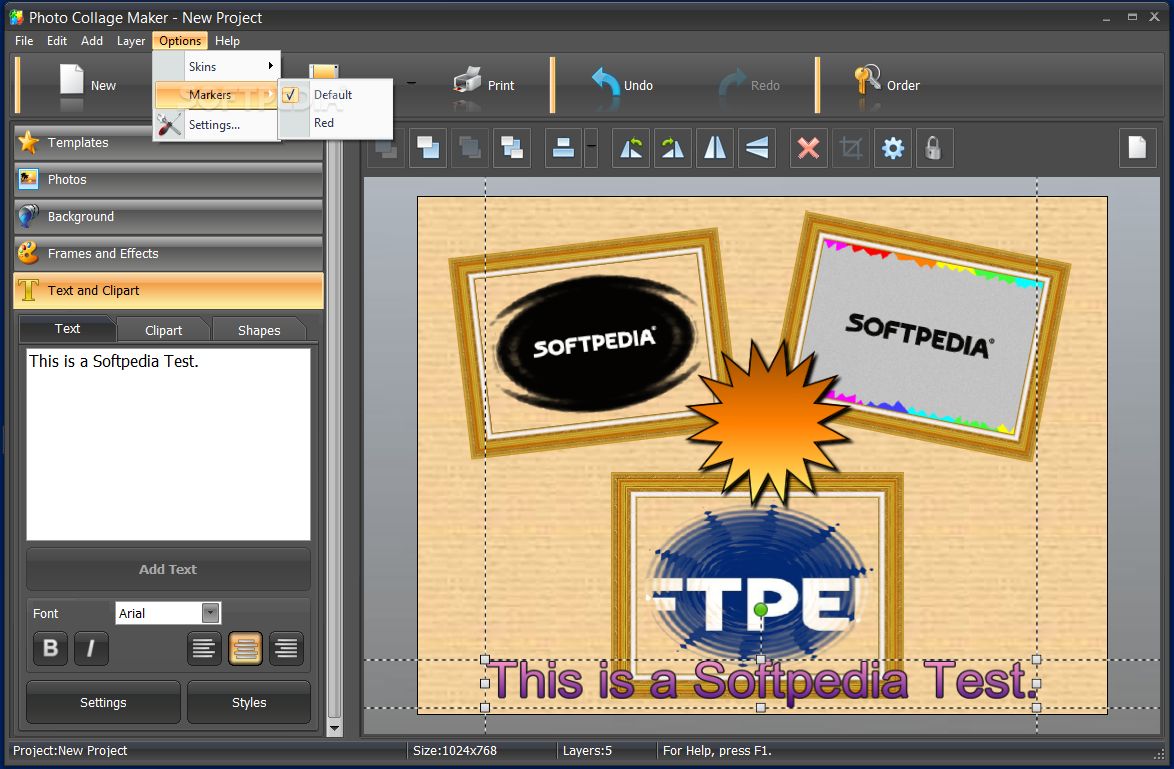Expand the Skins submenu
1174x769 pixels.
click(217, 67)
